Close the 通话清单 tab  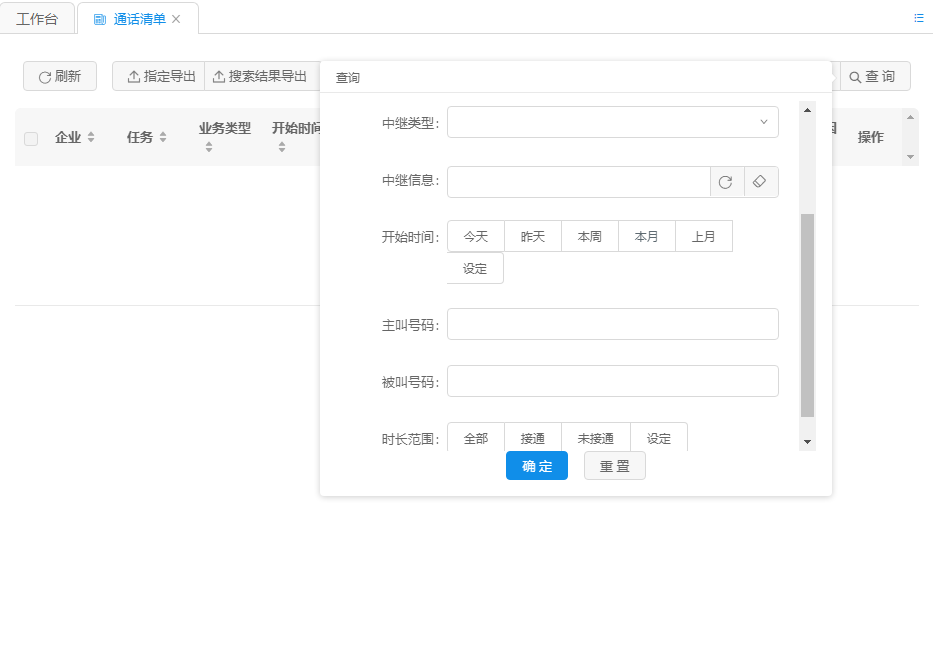(177, 19)
